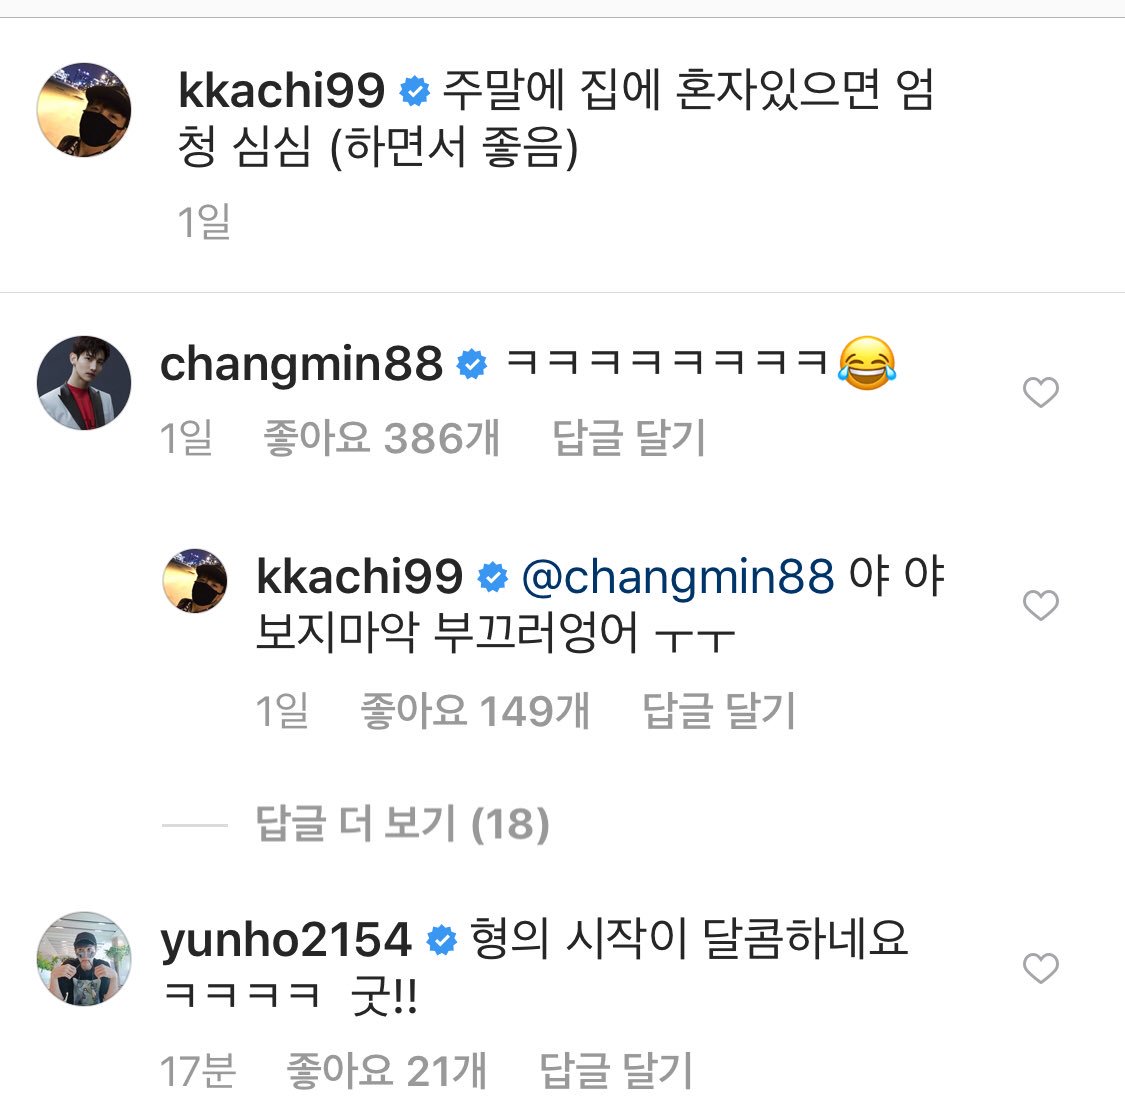This screenshot has width=1125, height=1112.
Task: Like yunho2154's comment with heart
Action: [1040, 968]
